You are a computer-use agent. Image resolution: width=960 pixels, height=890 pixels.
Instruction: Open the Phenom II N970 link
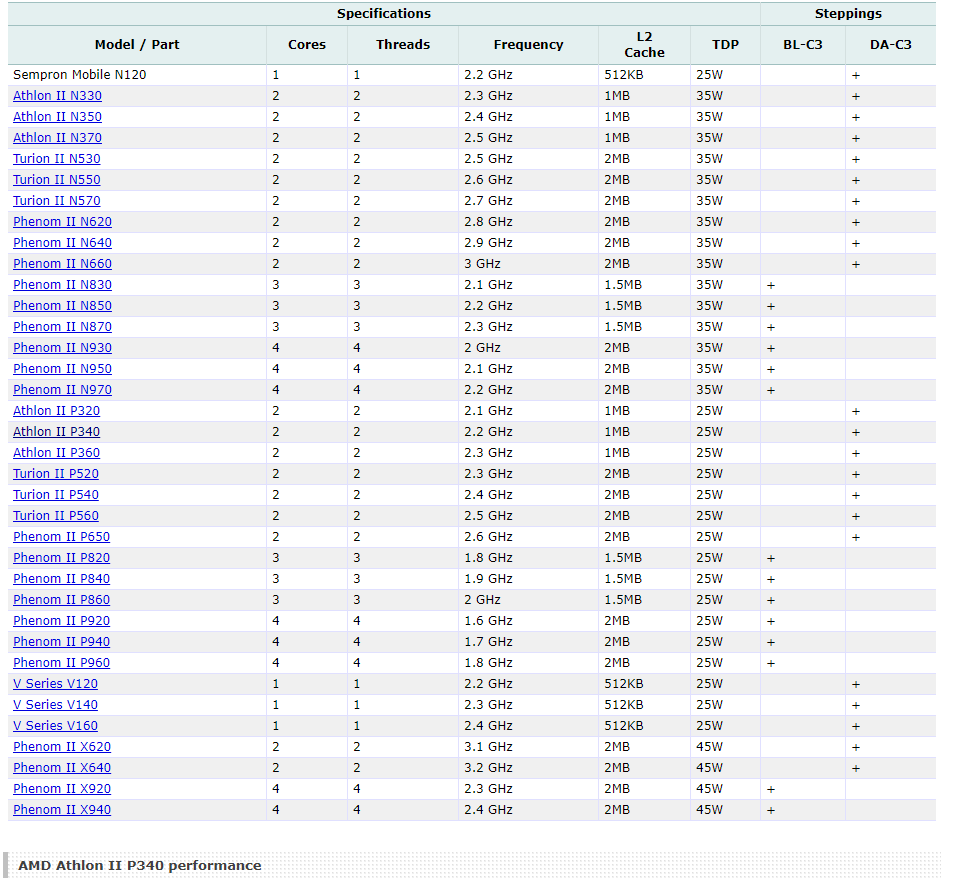pyautogui.click(x=62, y=390)
